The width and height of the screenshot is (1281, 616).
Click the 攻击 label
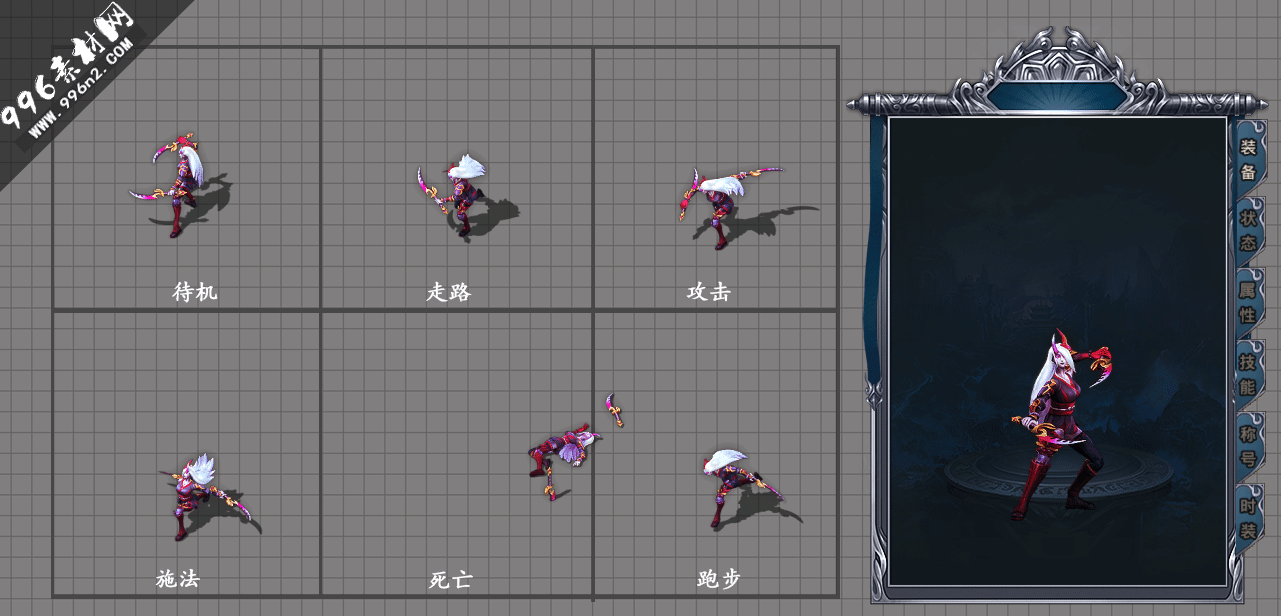click(x=709, y=292)
